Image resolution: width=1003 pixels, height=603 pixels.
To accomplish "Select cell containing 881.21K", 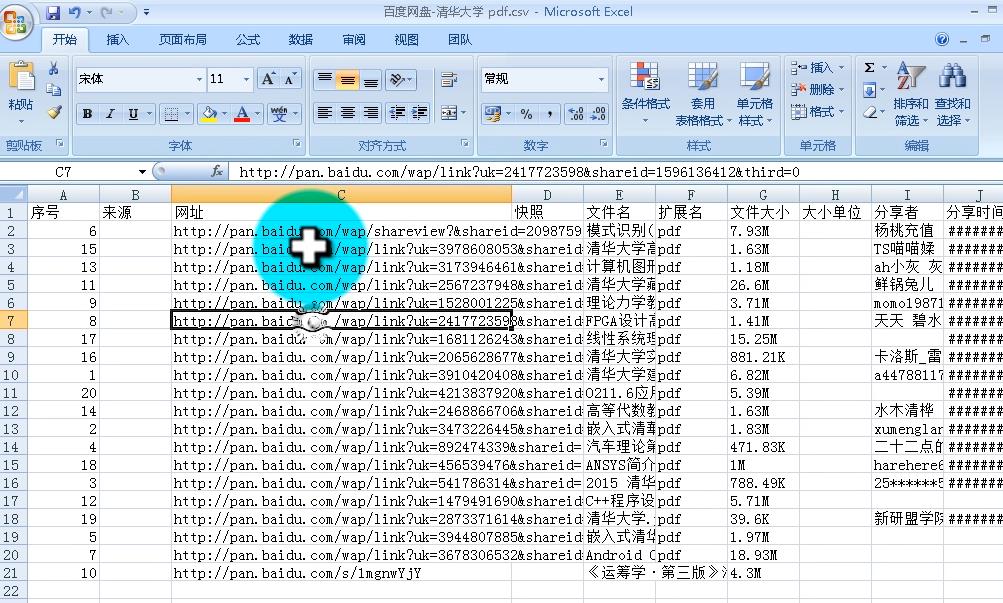I will (x=763, y=356).
